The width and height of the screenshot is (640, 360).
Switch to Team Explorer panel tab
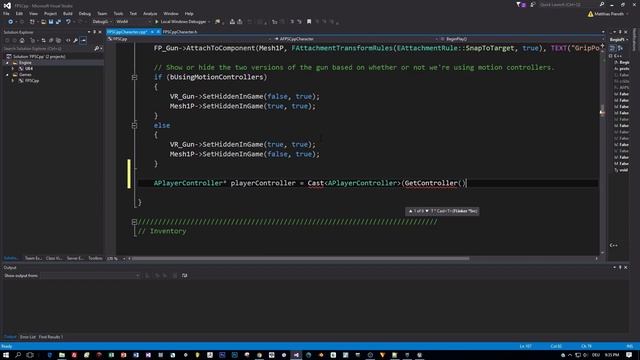33,258
